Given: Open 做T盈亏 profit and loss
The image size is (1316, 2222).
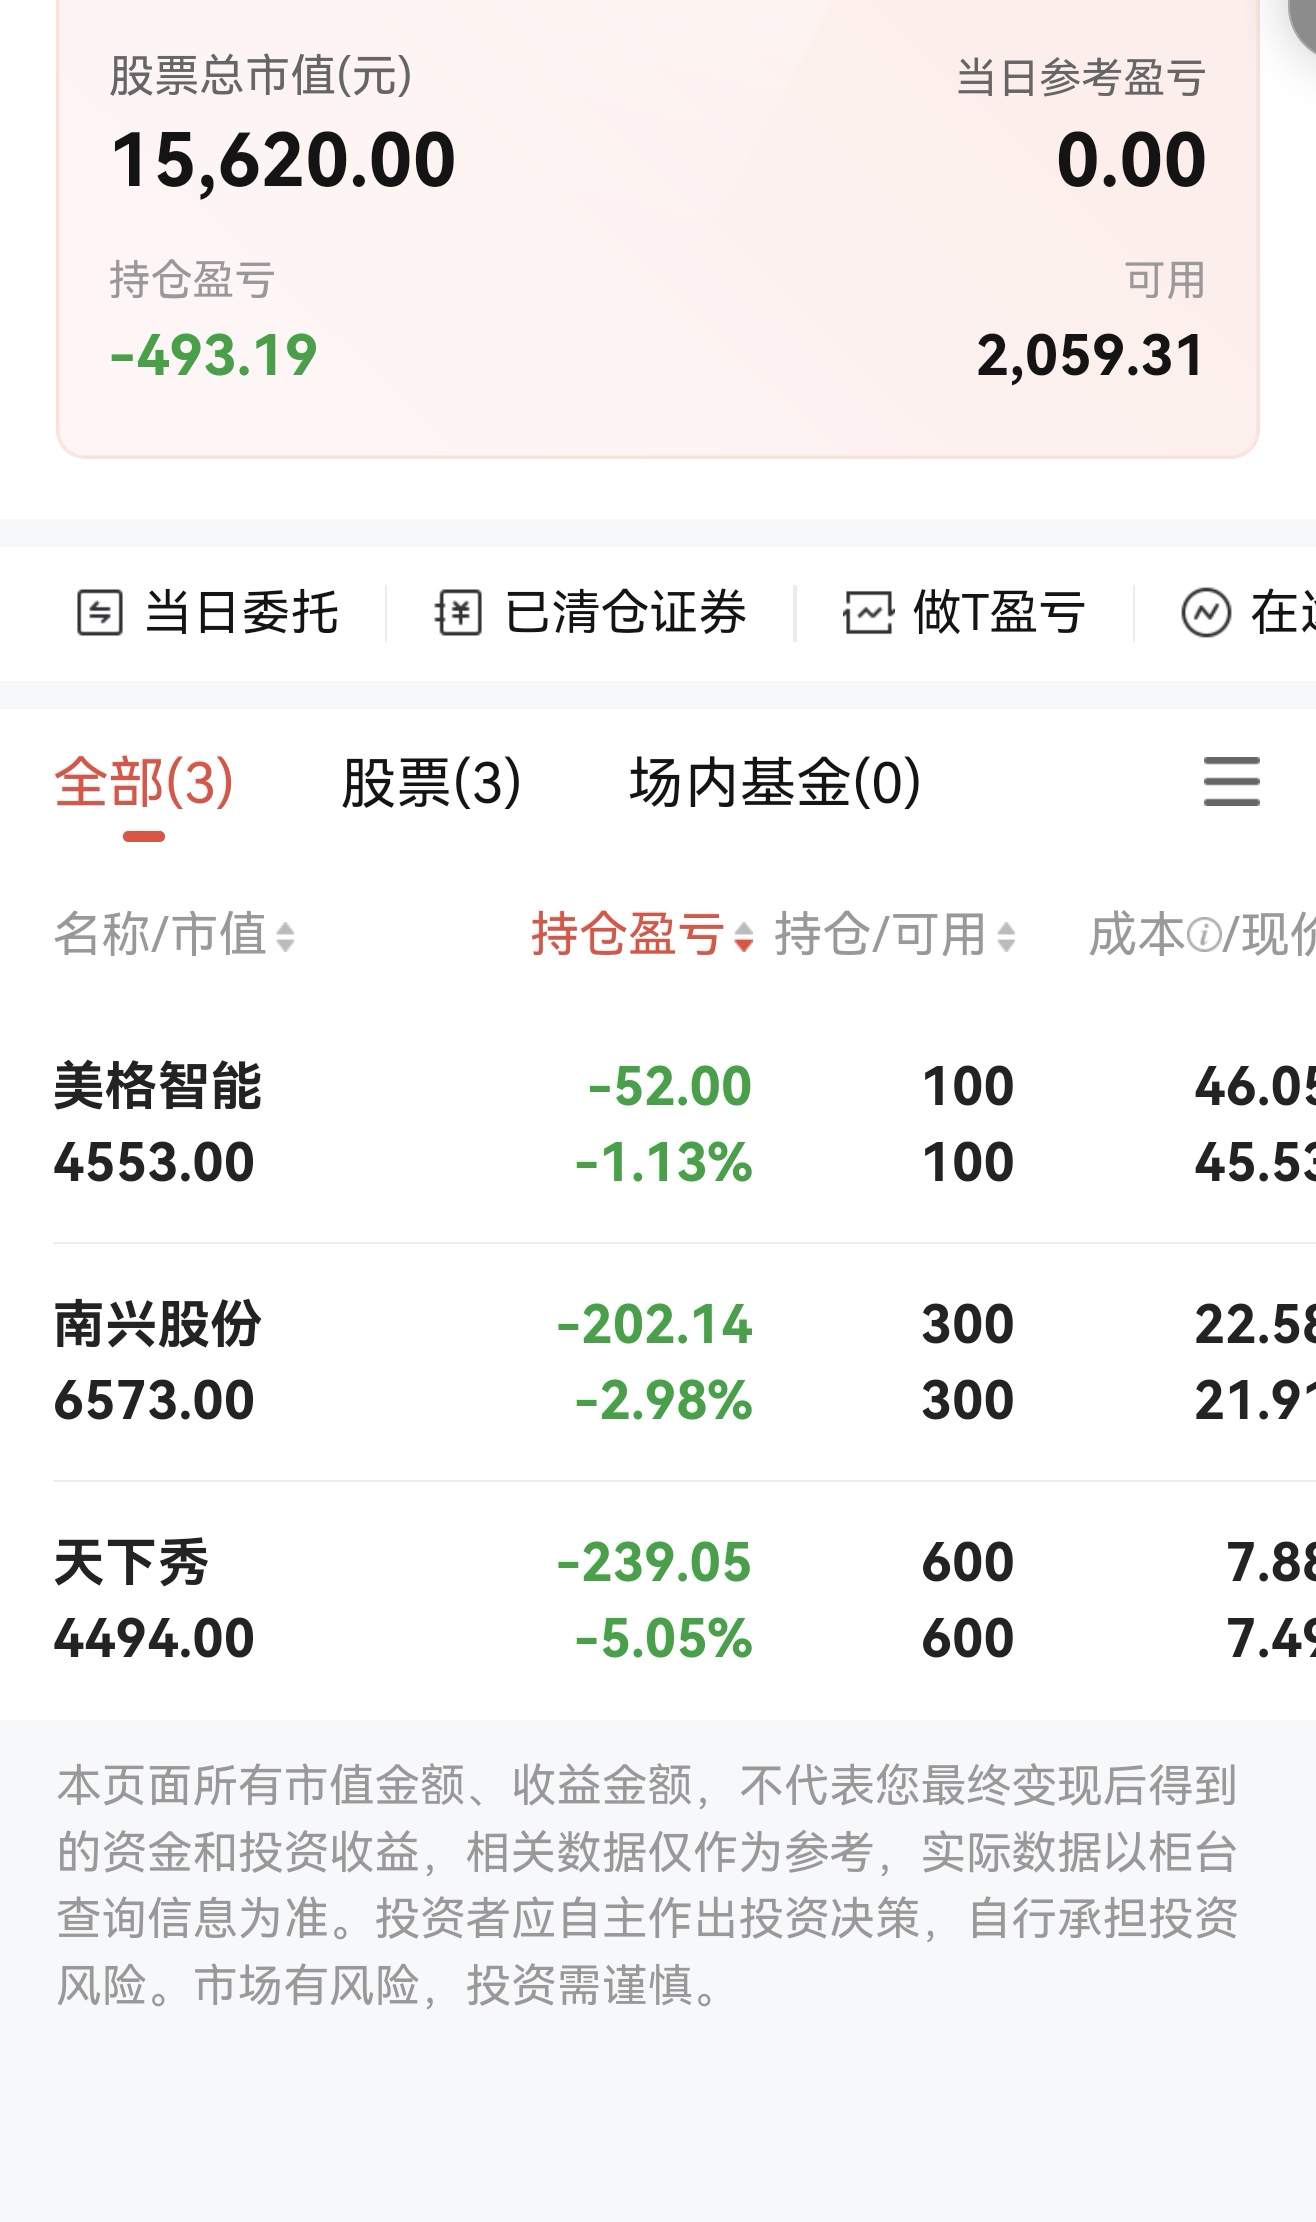Looking at the screenshot, I should 998,613.
